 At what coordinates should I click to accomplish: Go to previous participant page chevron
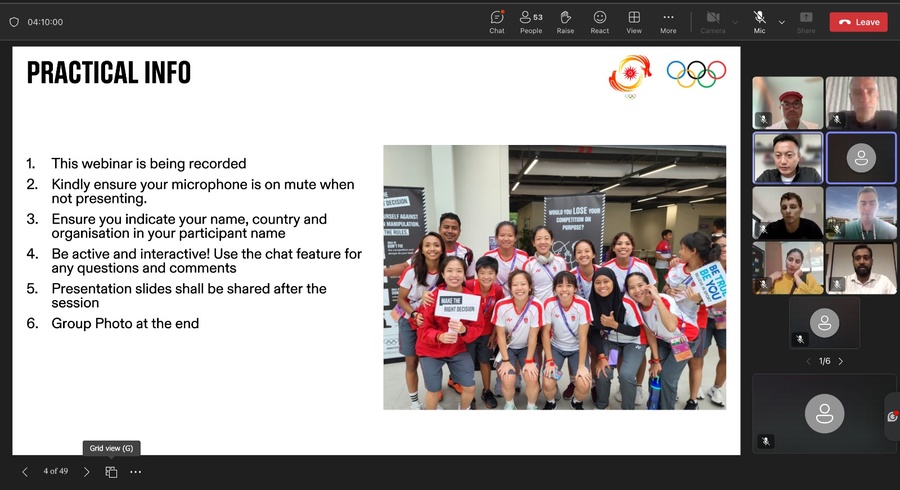point(809,361)
